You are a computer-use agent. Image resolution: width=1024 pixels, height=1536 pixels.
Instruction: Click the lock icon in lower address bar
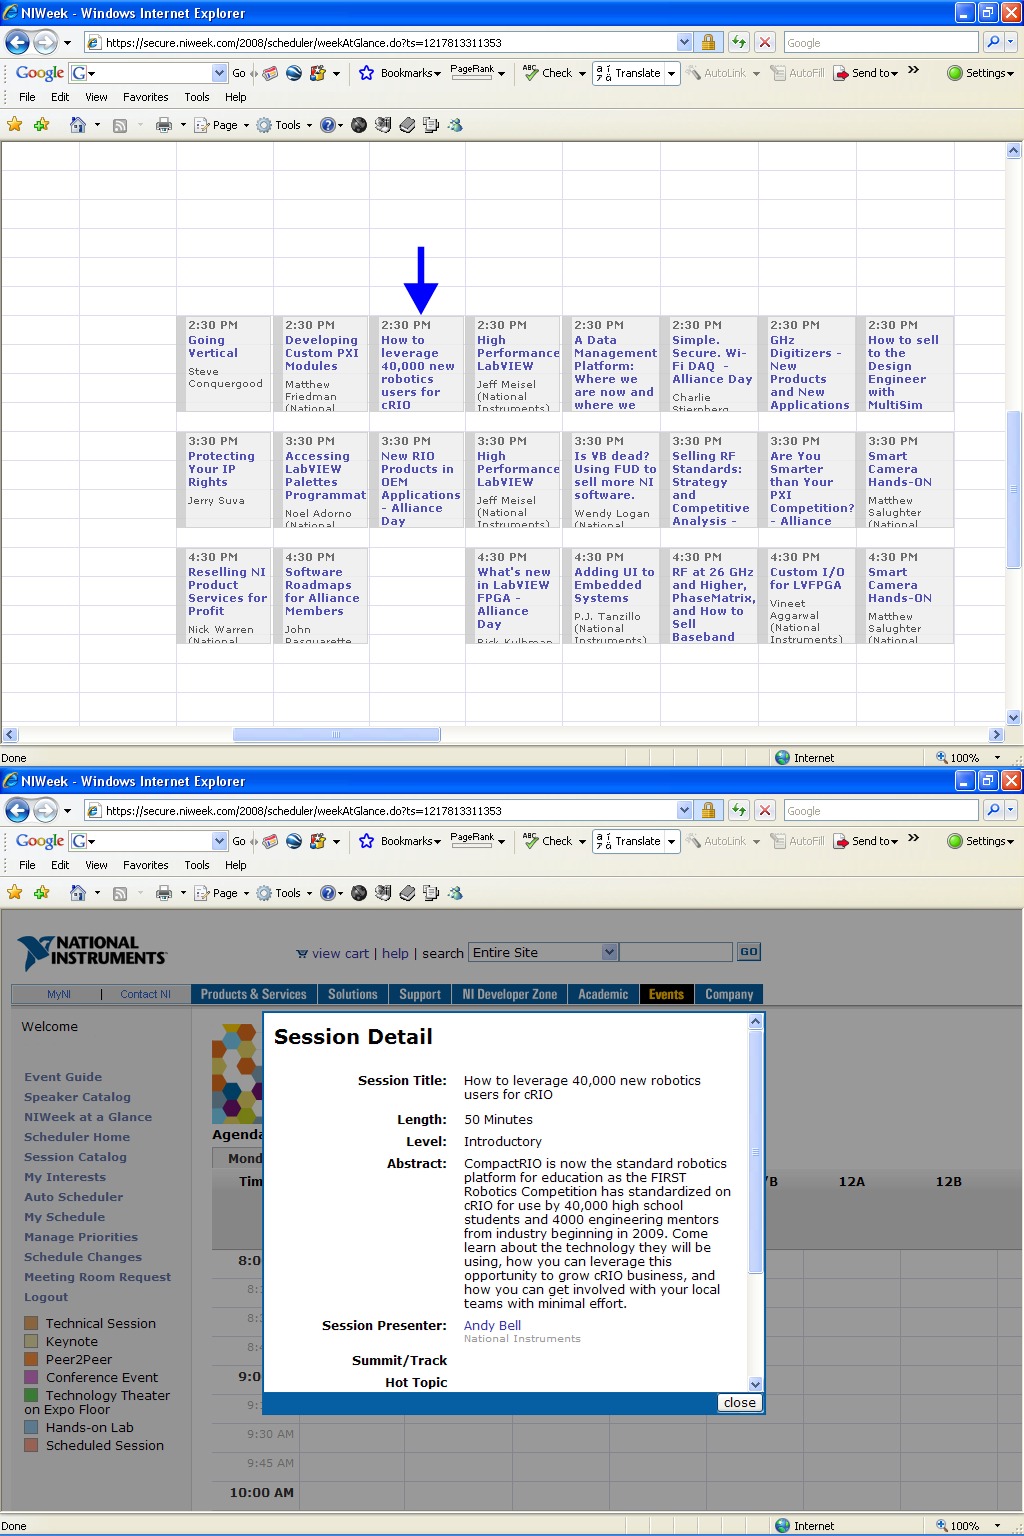(708, 810)
